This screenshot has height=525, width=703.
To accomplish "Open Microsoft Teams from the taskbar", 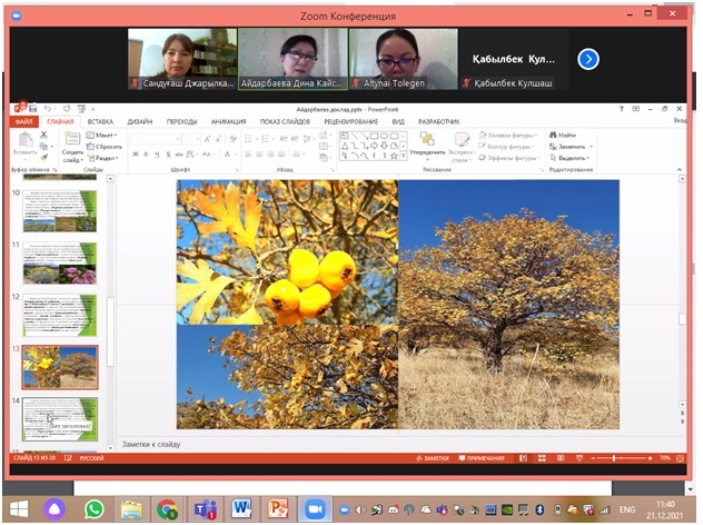I will pos(205,508).
